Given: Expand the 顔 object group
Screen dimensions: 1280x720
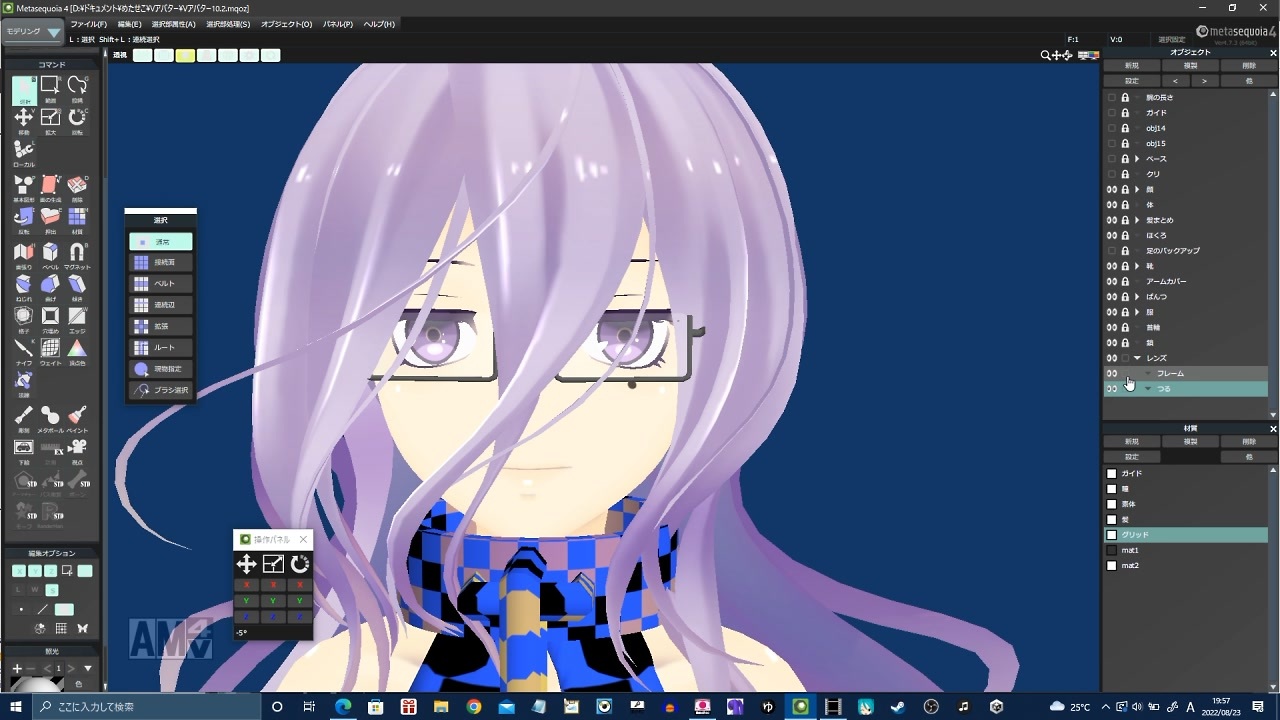Looking at the screenshot, I should coord(1137,189).
